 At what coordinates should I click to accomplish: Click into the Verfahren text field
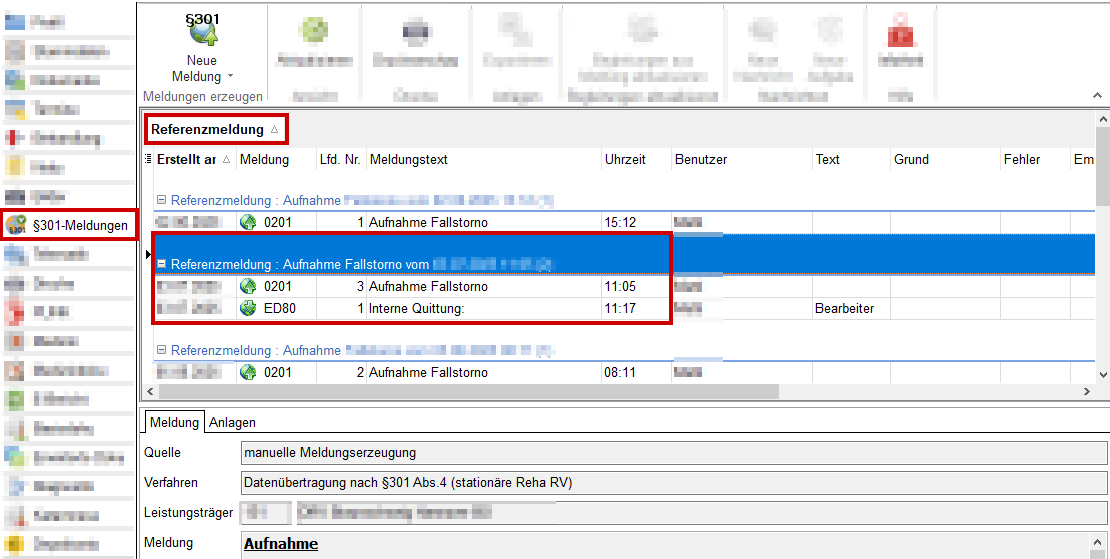click(673, 483)
